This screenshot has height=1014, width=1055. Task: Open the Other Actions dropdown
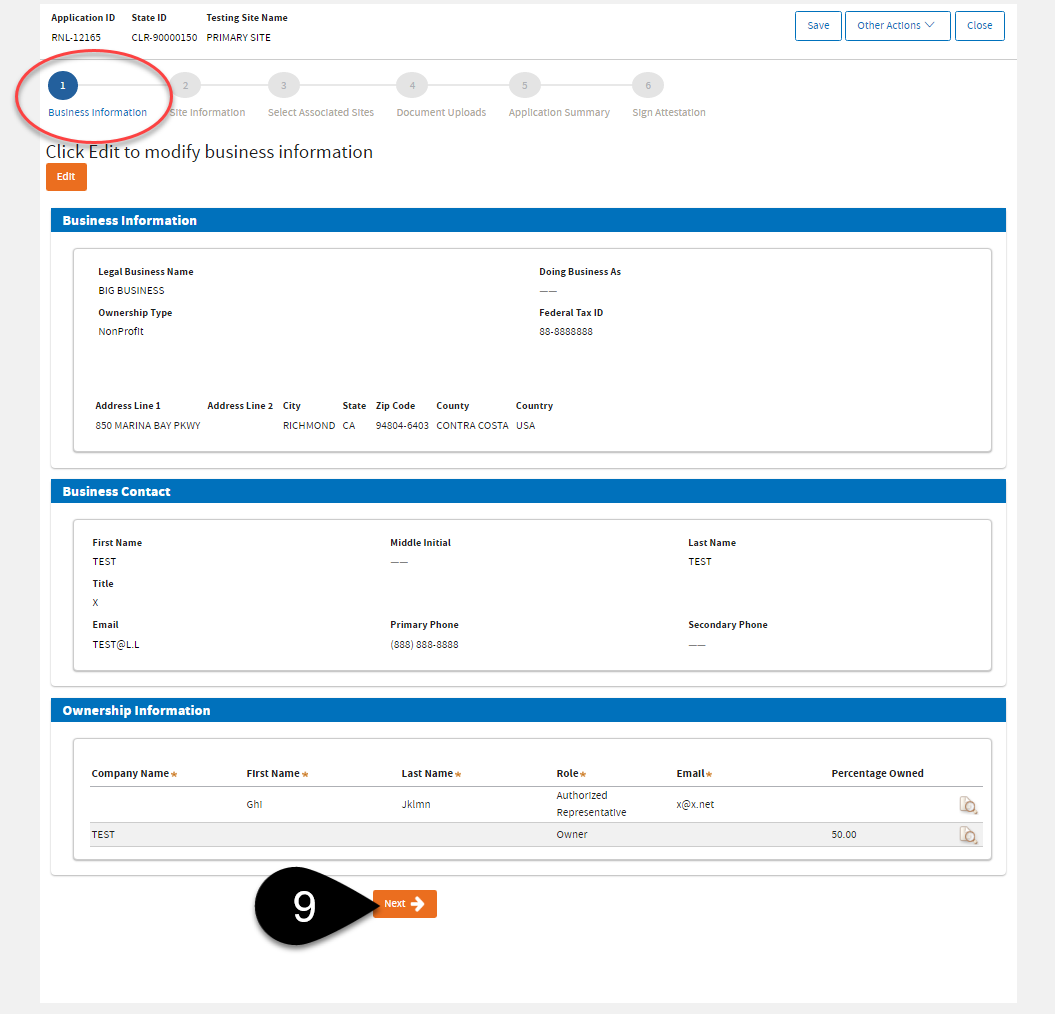(x=897, y=25)
